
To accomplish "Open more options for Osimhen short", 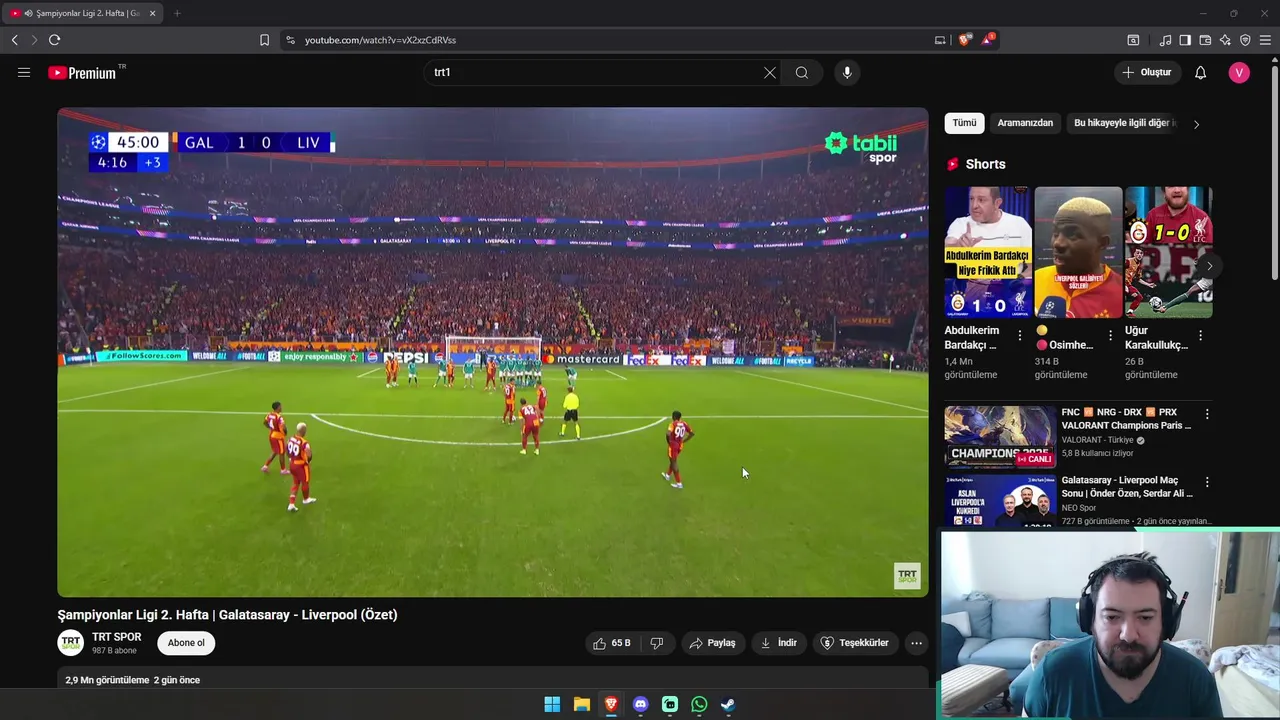I will coord(1110,336).
